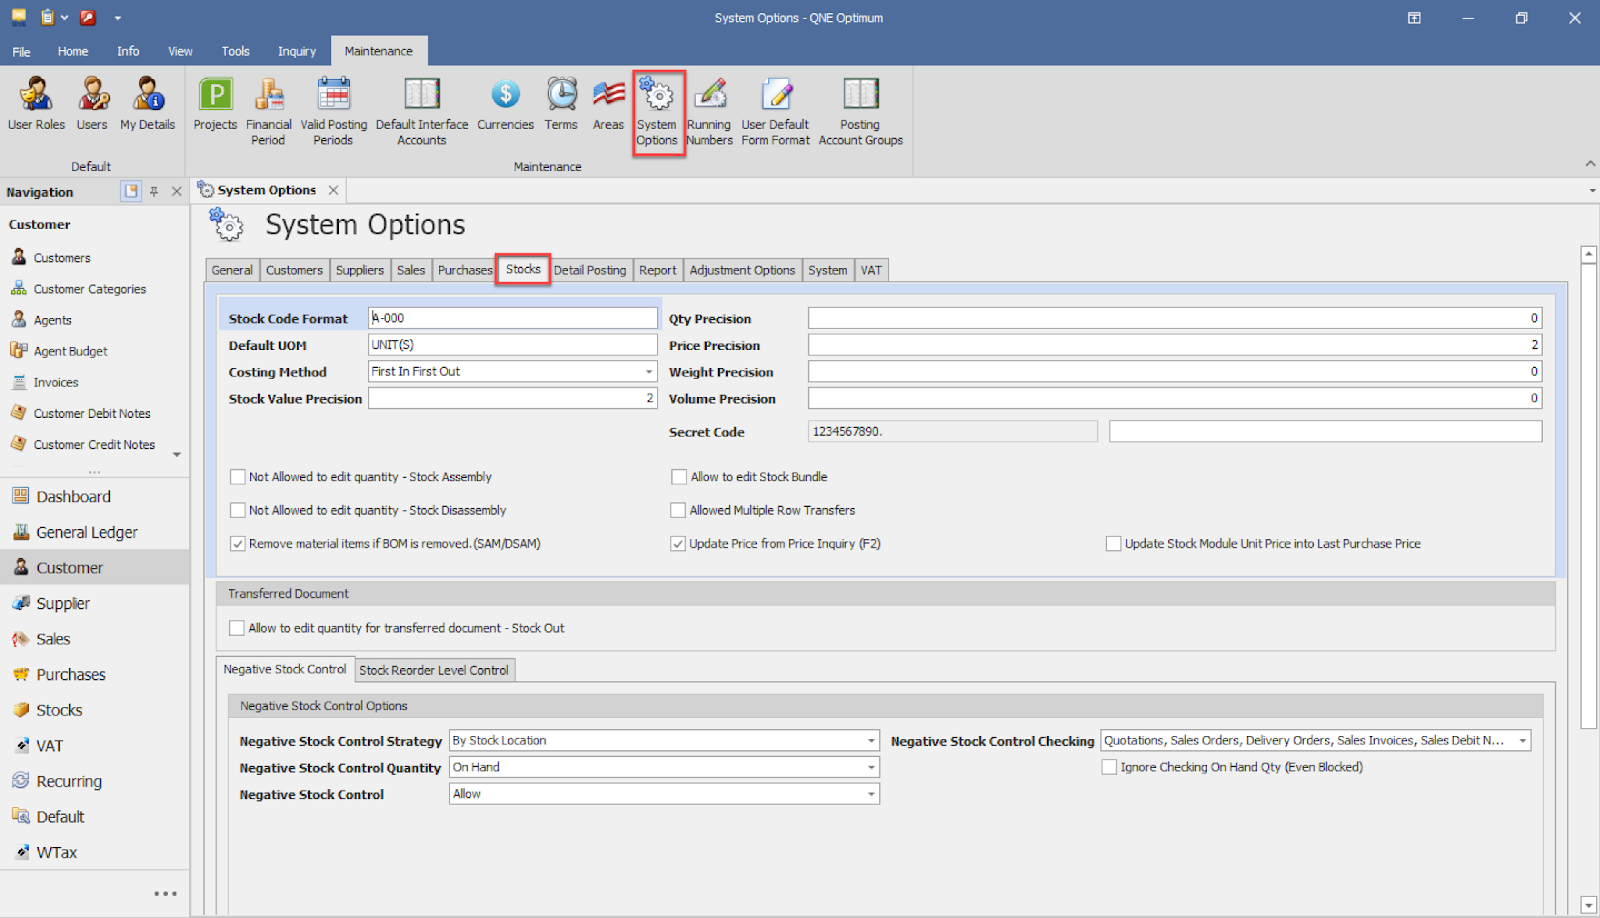Open My Details ribbon icon
This screenshot has width=1600, height=918.
pyautogui.click(x=148, y=105)
